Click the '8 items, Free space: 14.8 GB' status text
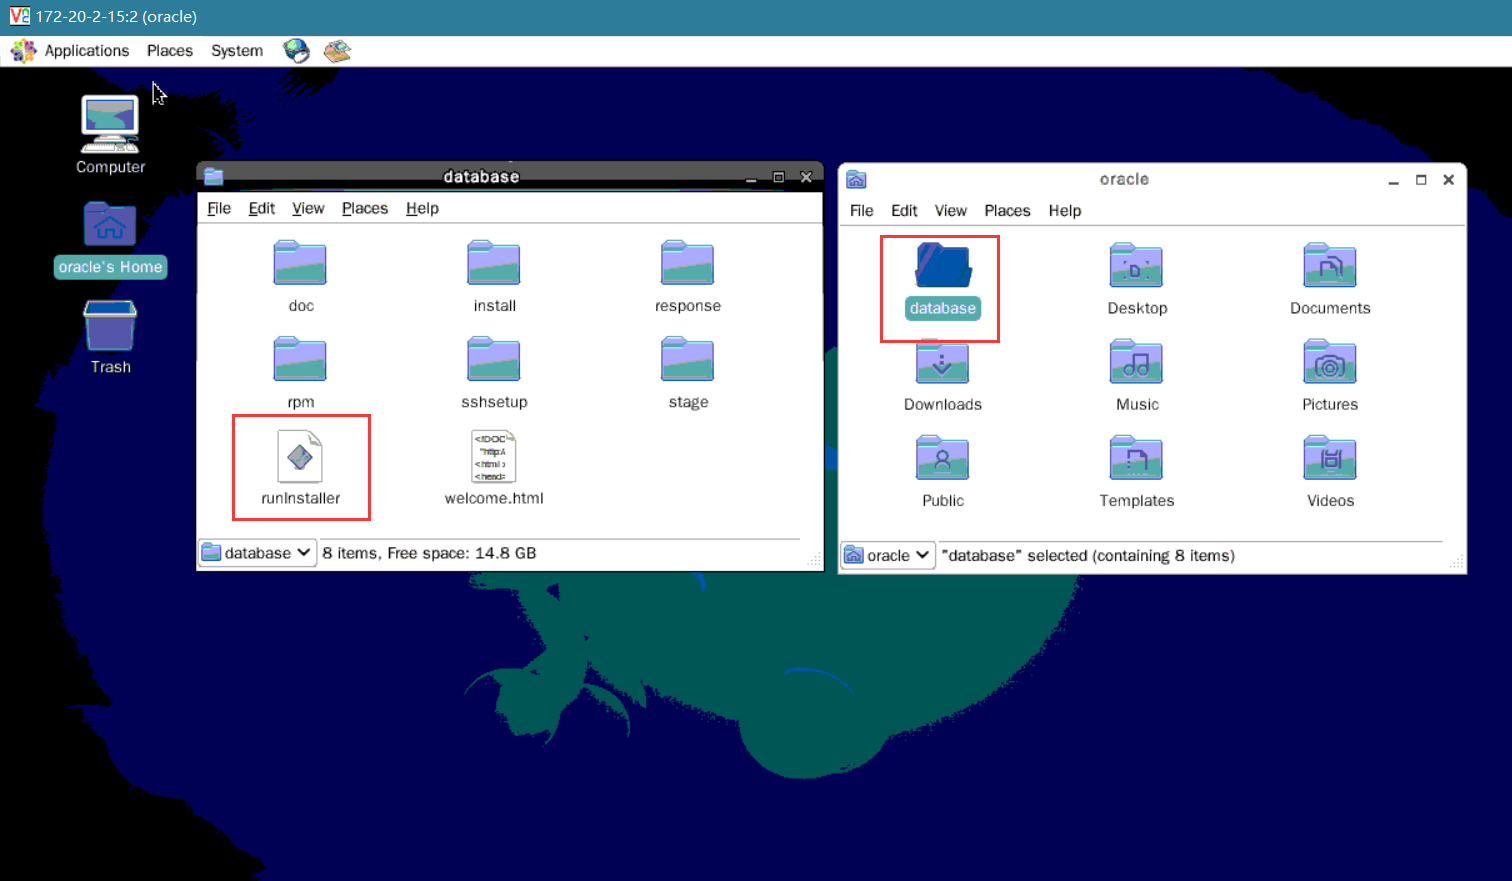The height and width of the screenshot is (881, 1512). pyautogui.click(x=429, y=553)
